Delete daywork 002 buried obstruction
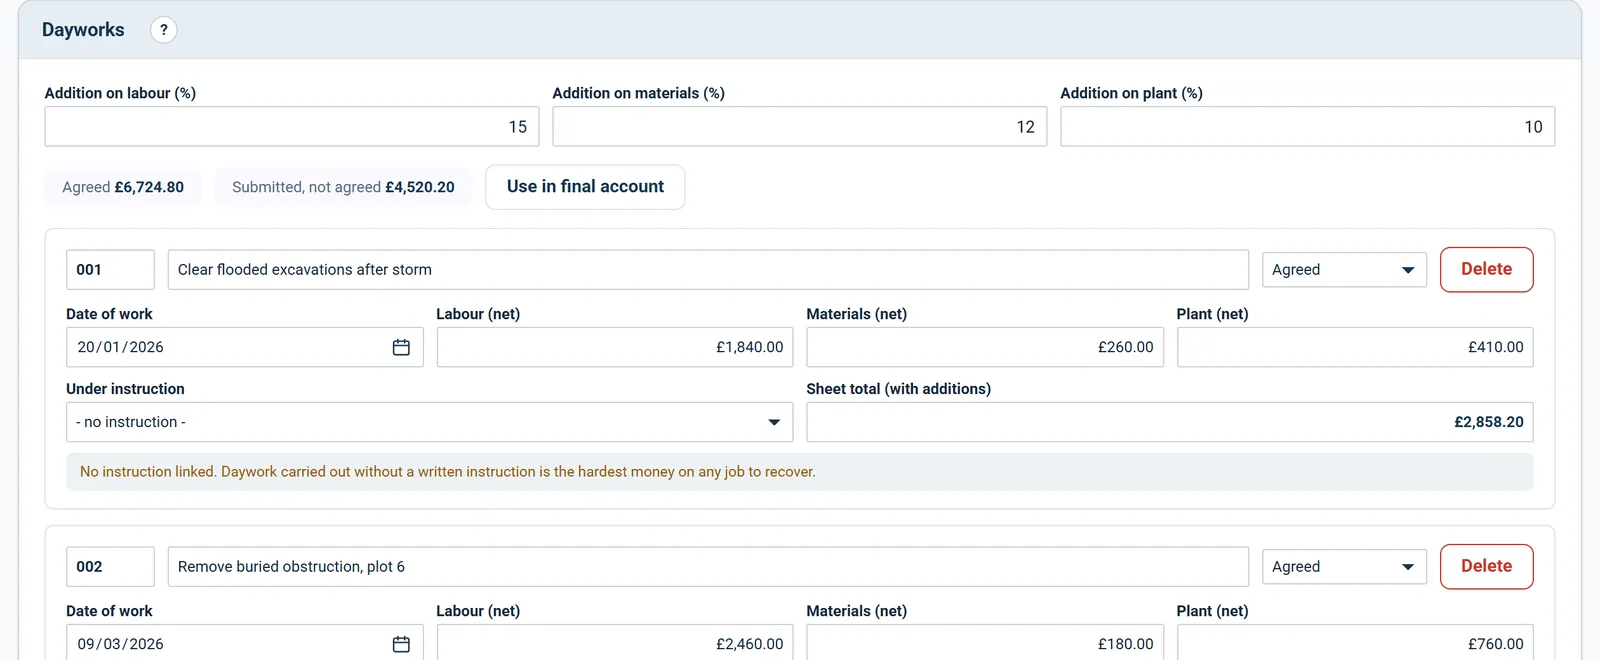 pyautogui.click(x=1486, y=566)
